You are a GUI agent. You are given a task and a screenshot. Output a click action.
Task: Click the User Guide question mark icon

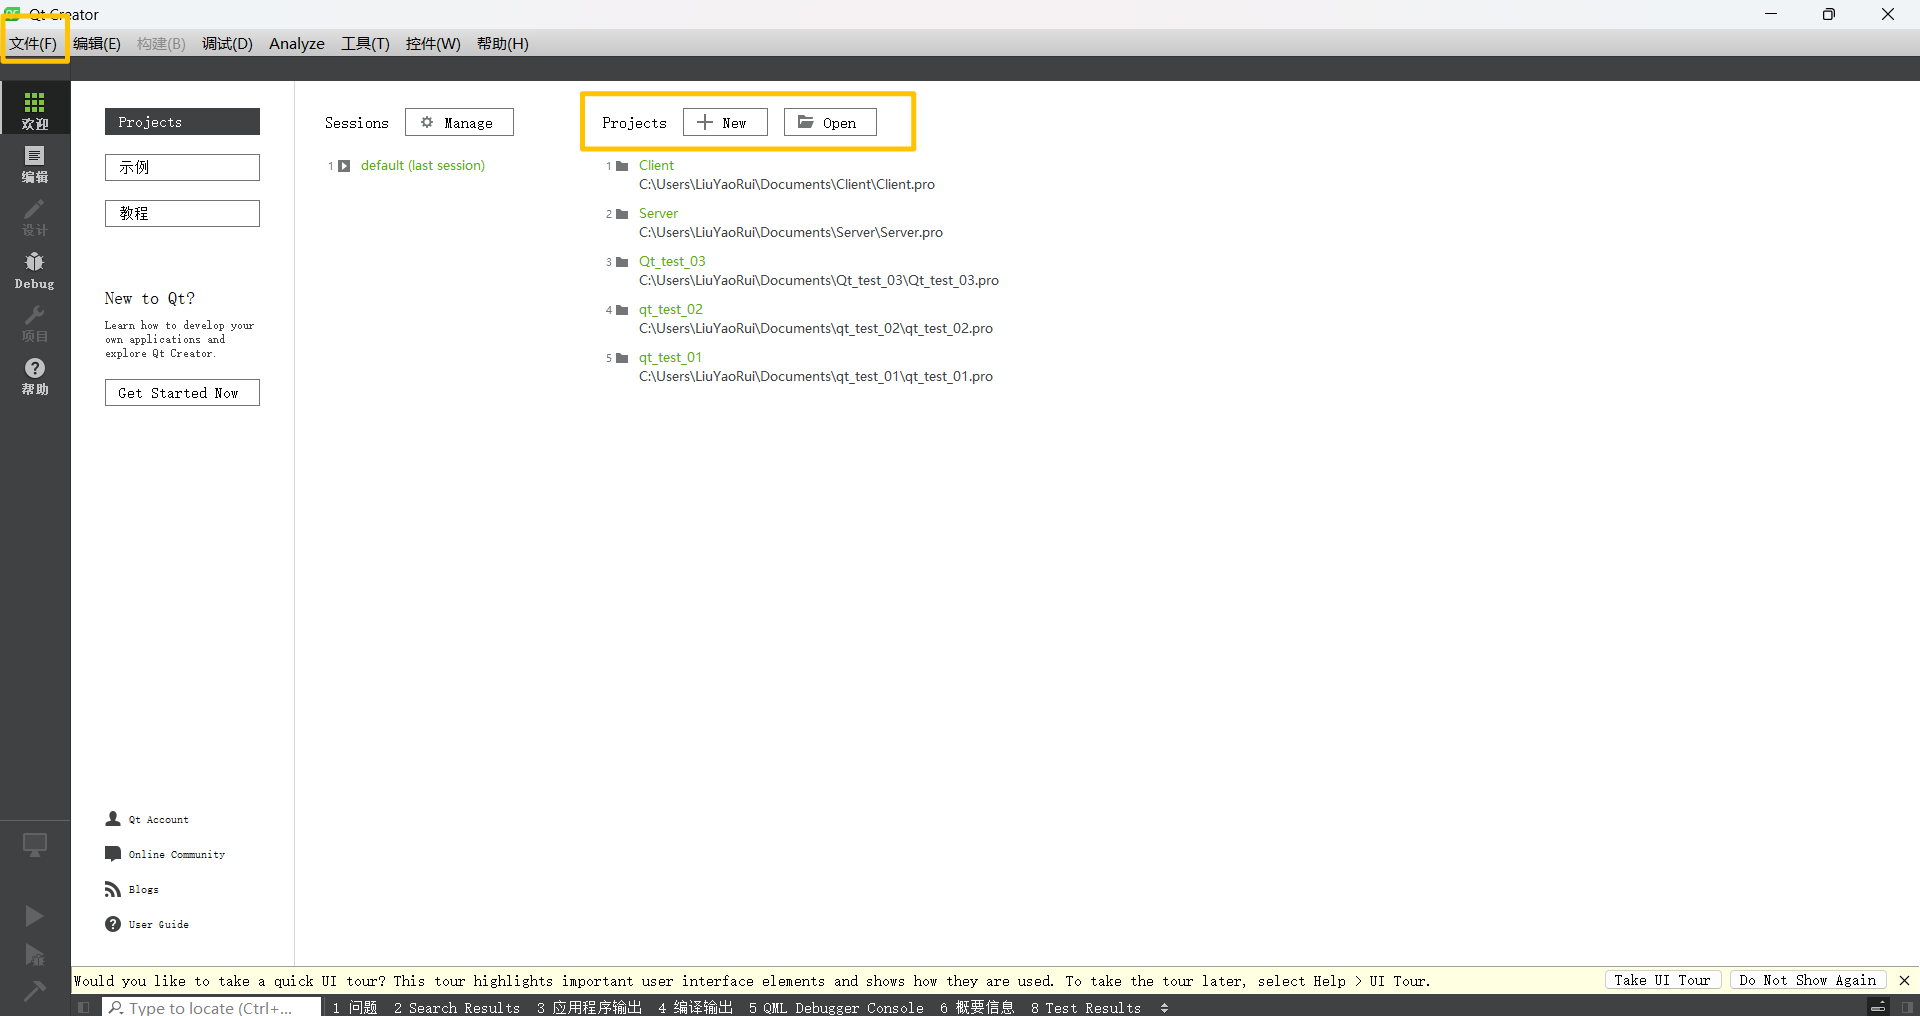(x=113, y=924)
